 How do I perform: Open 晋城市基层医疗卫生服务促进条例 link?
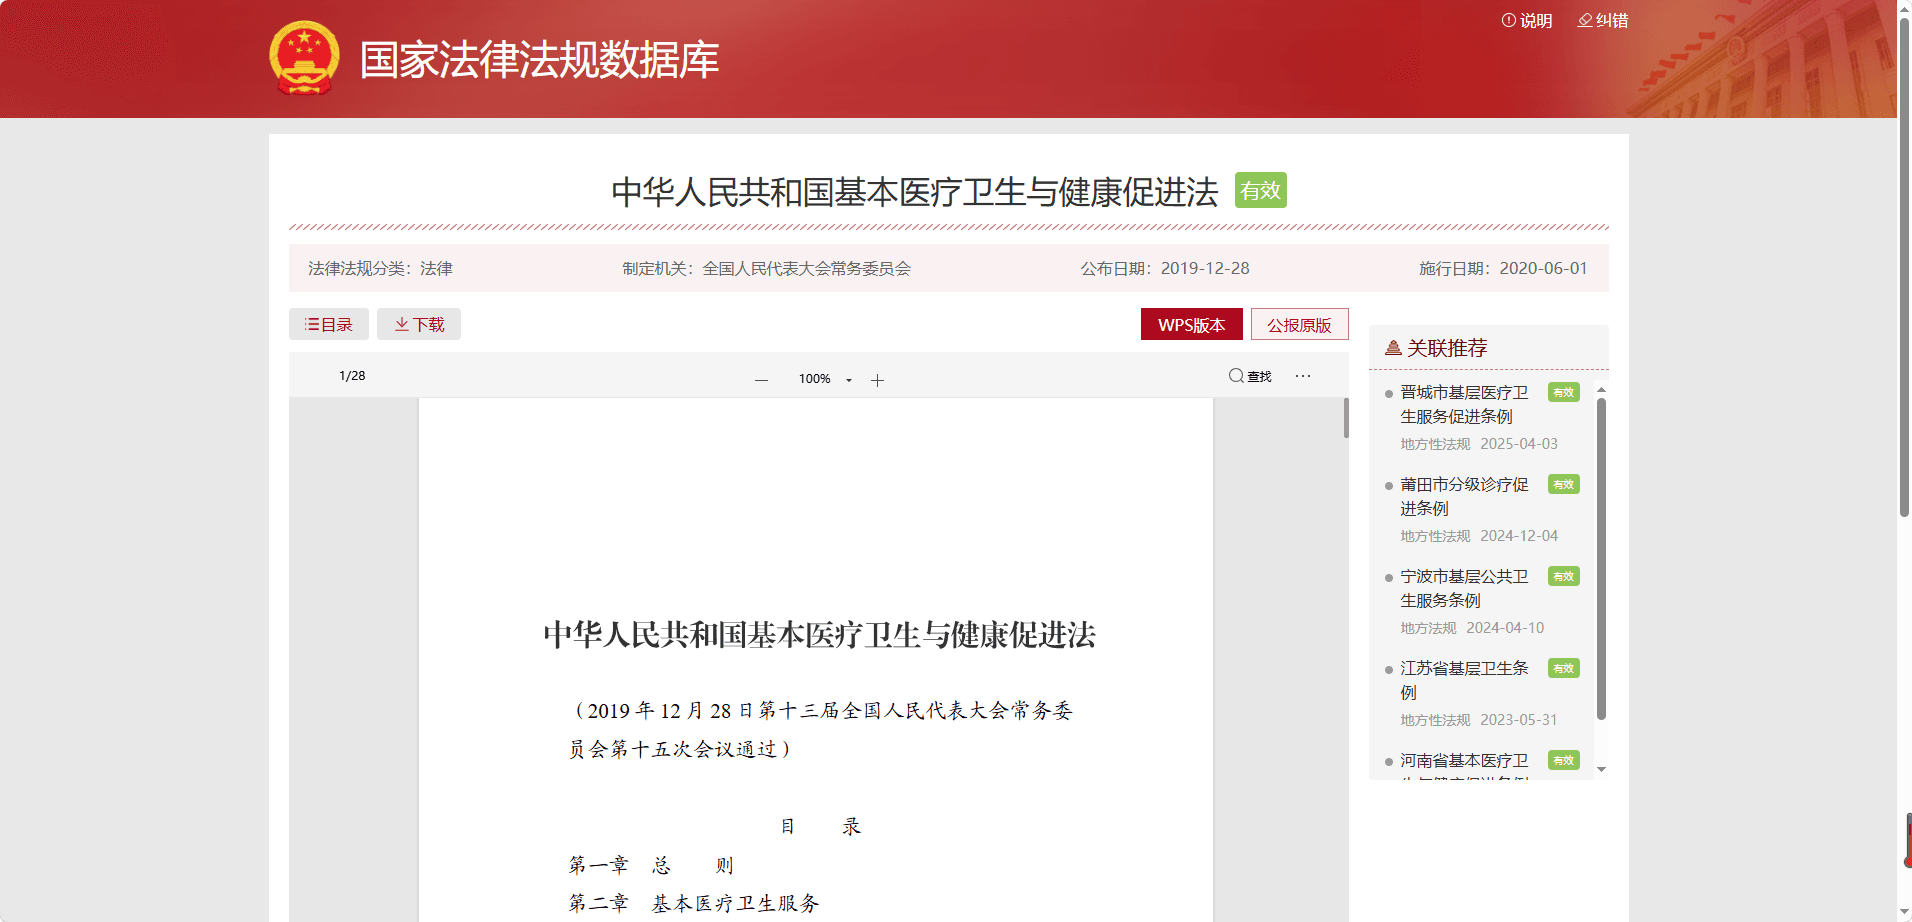[x=1464, y=404]
